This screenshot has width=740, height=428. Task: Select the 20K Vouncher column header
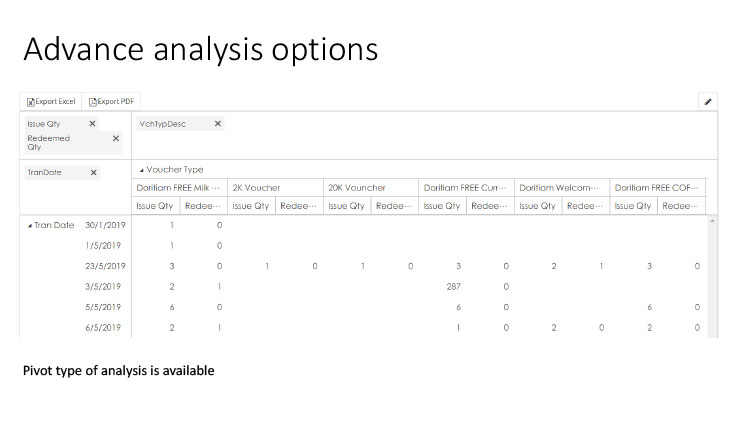coord(352,188)
